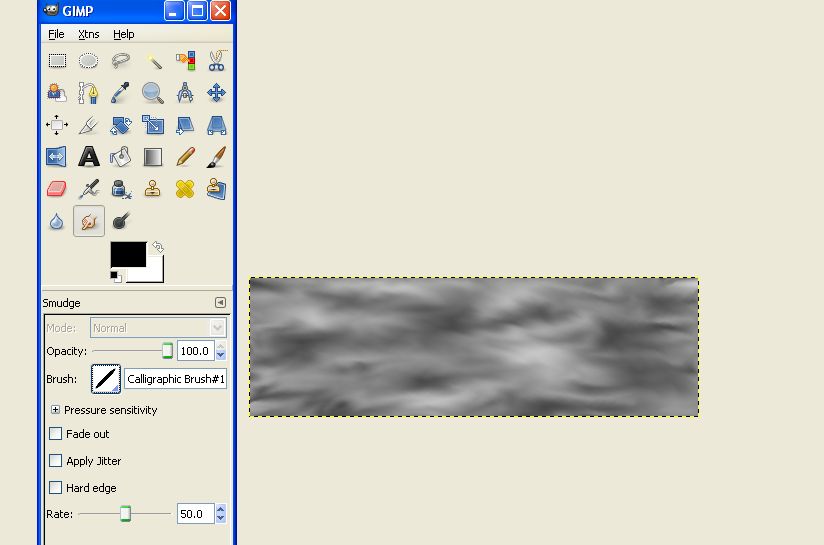Select the Heal bandage tool

(x=185, y=189)
